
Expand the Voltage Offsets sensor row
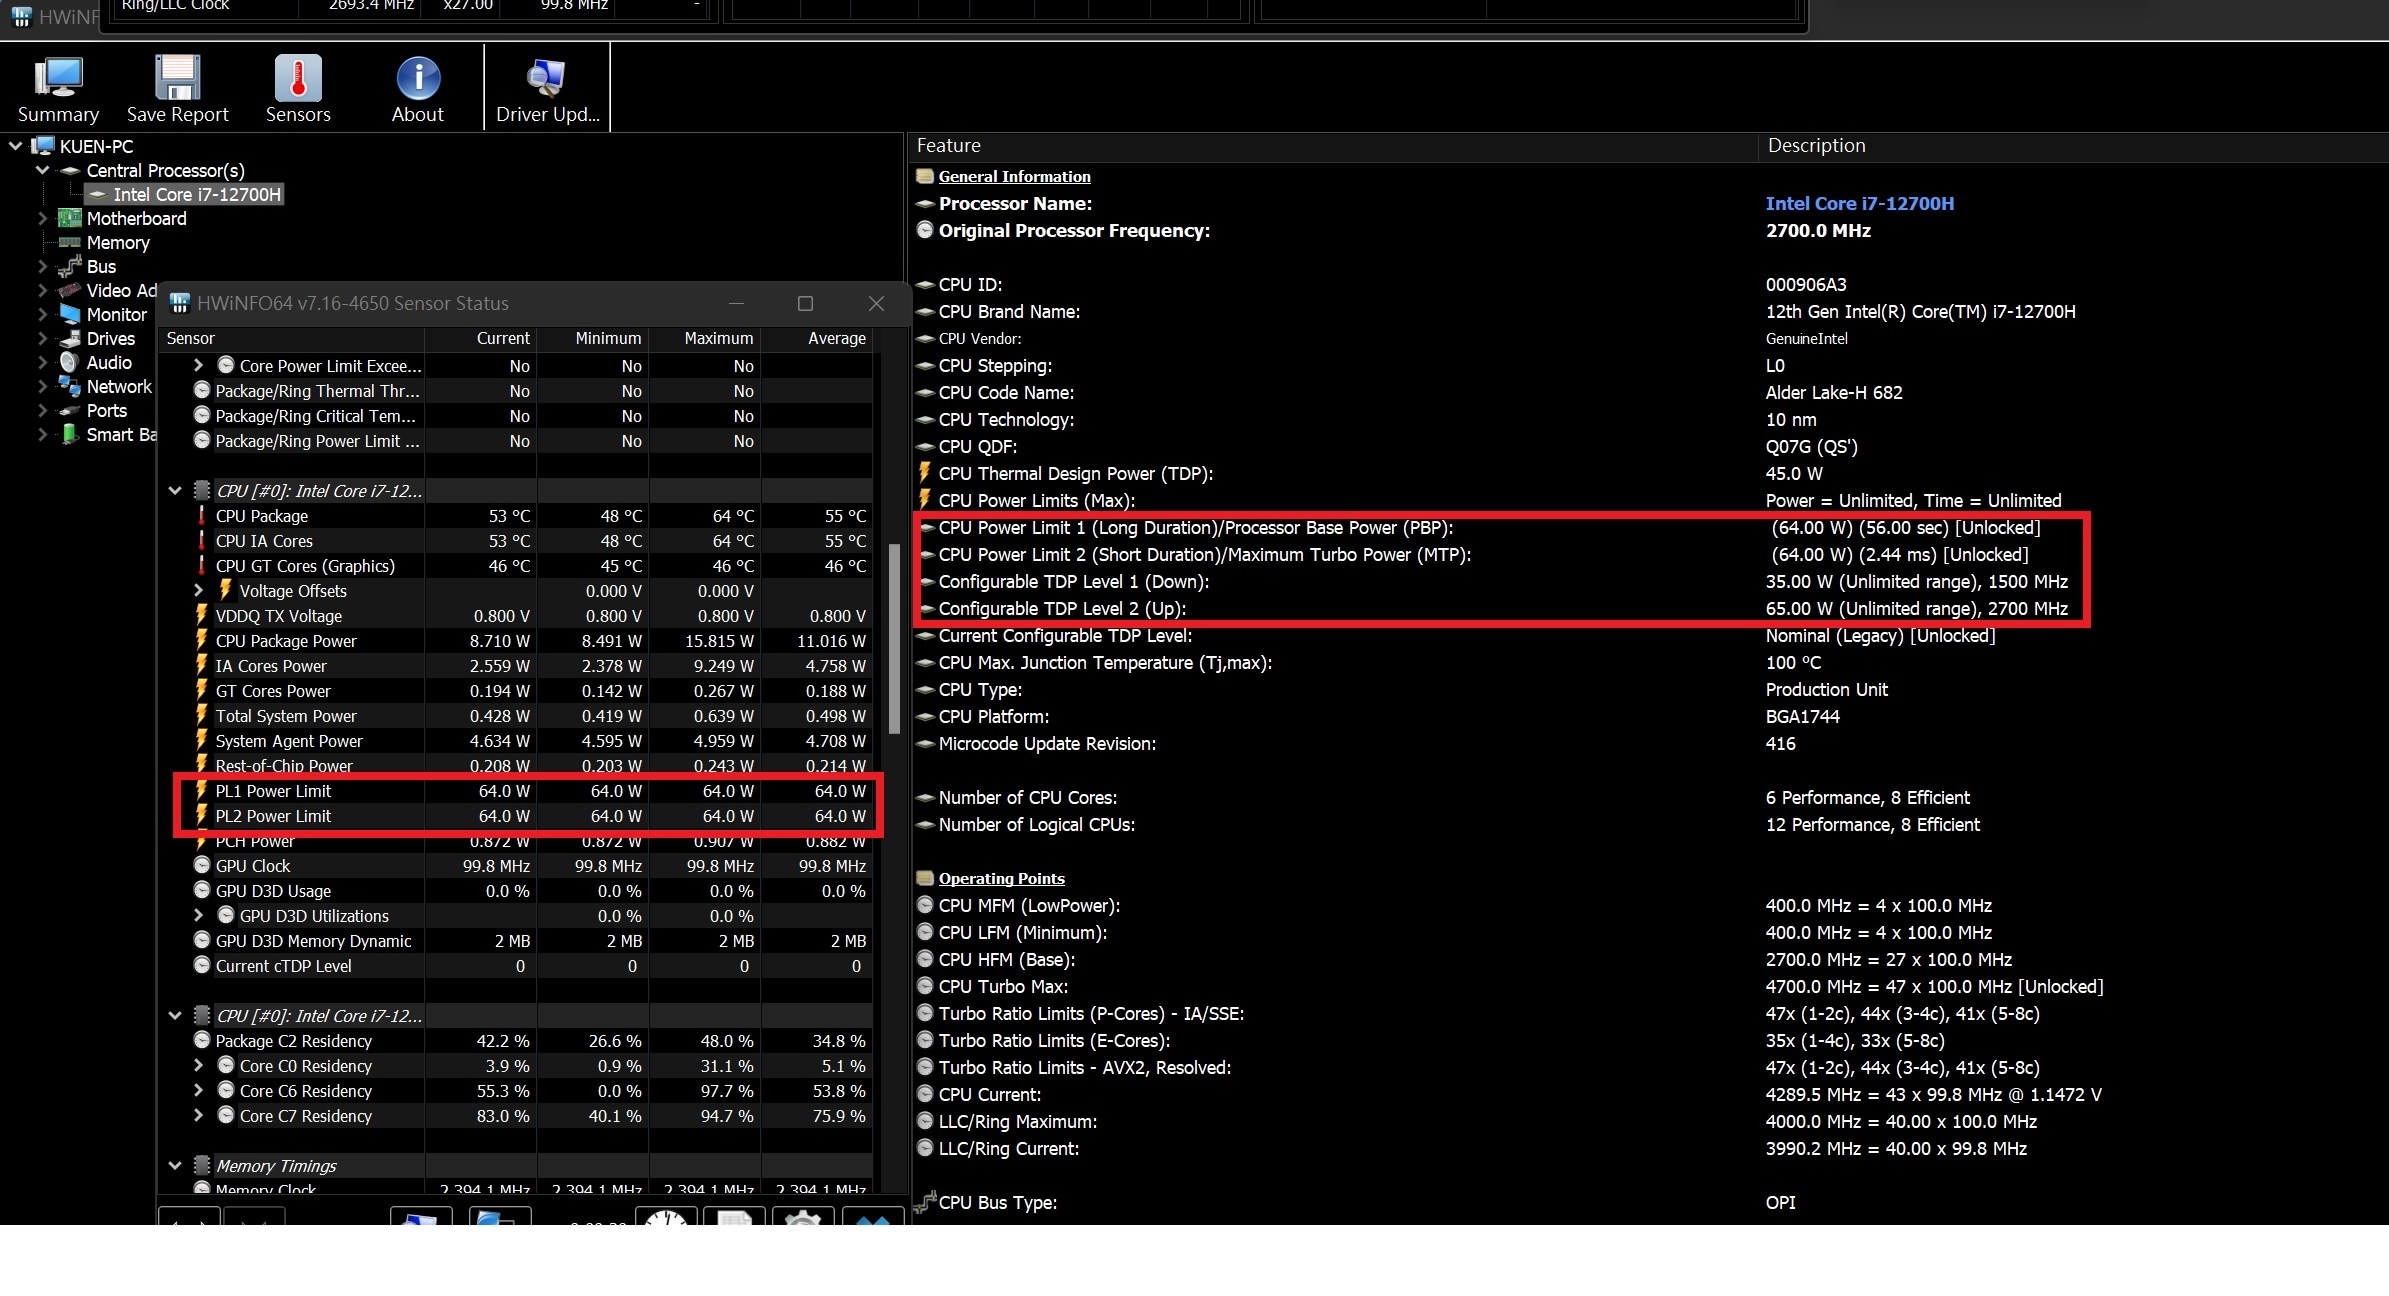pyautogui.click(x=198, y=590)
